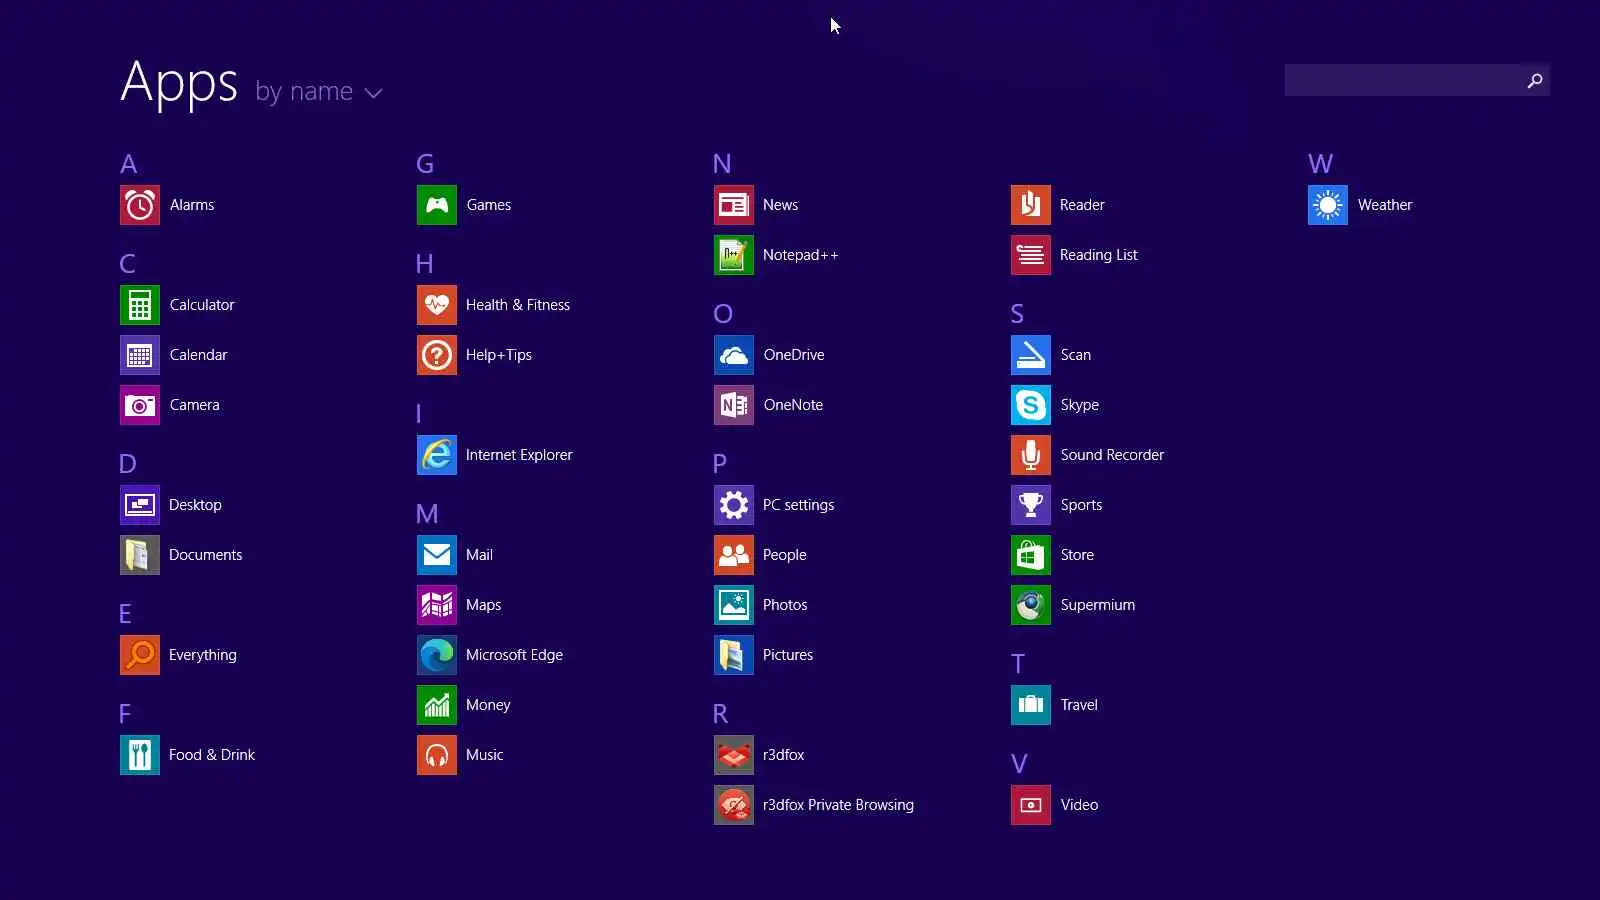The height and width of the screenshot is (900, 1600).
Task: Select the letter E group header
Action: [x=125, y=614]
